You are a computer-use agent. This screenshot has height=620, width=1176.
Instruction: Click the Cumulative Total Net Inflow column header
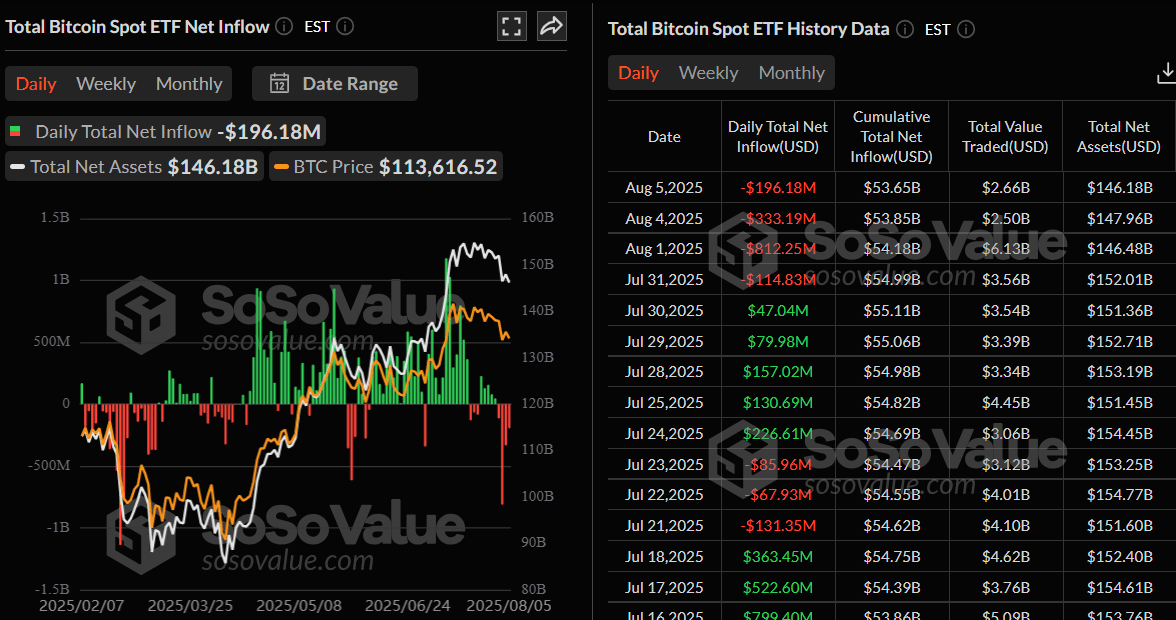(x=891, y=136)
